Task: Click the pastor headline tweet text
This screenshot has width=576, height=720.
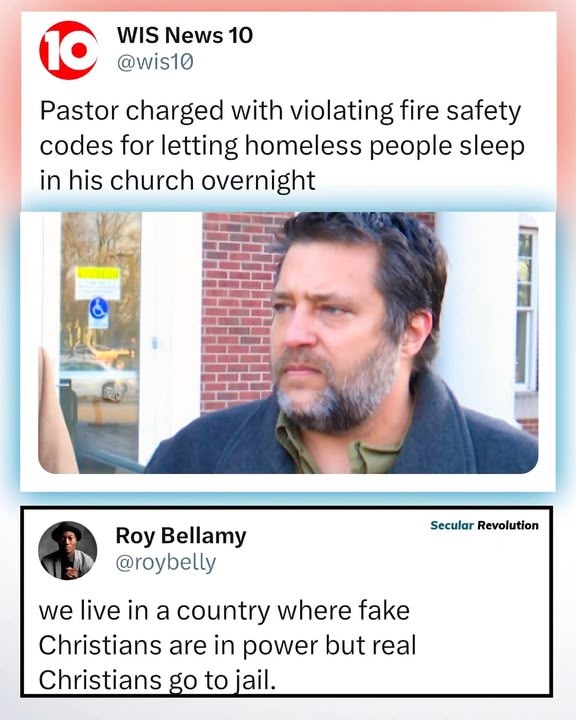Action: [x=282, y=146]
